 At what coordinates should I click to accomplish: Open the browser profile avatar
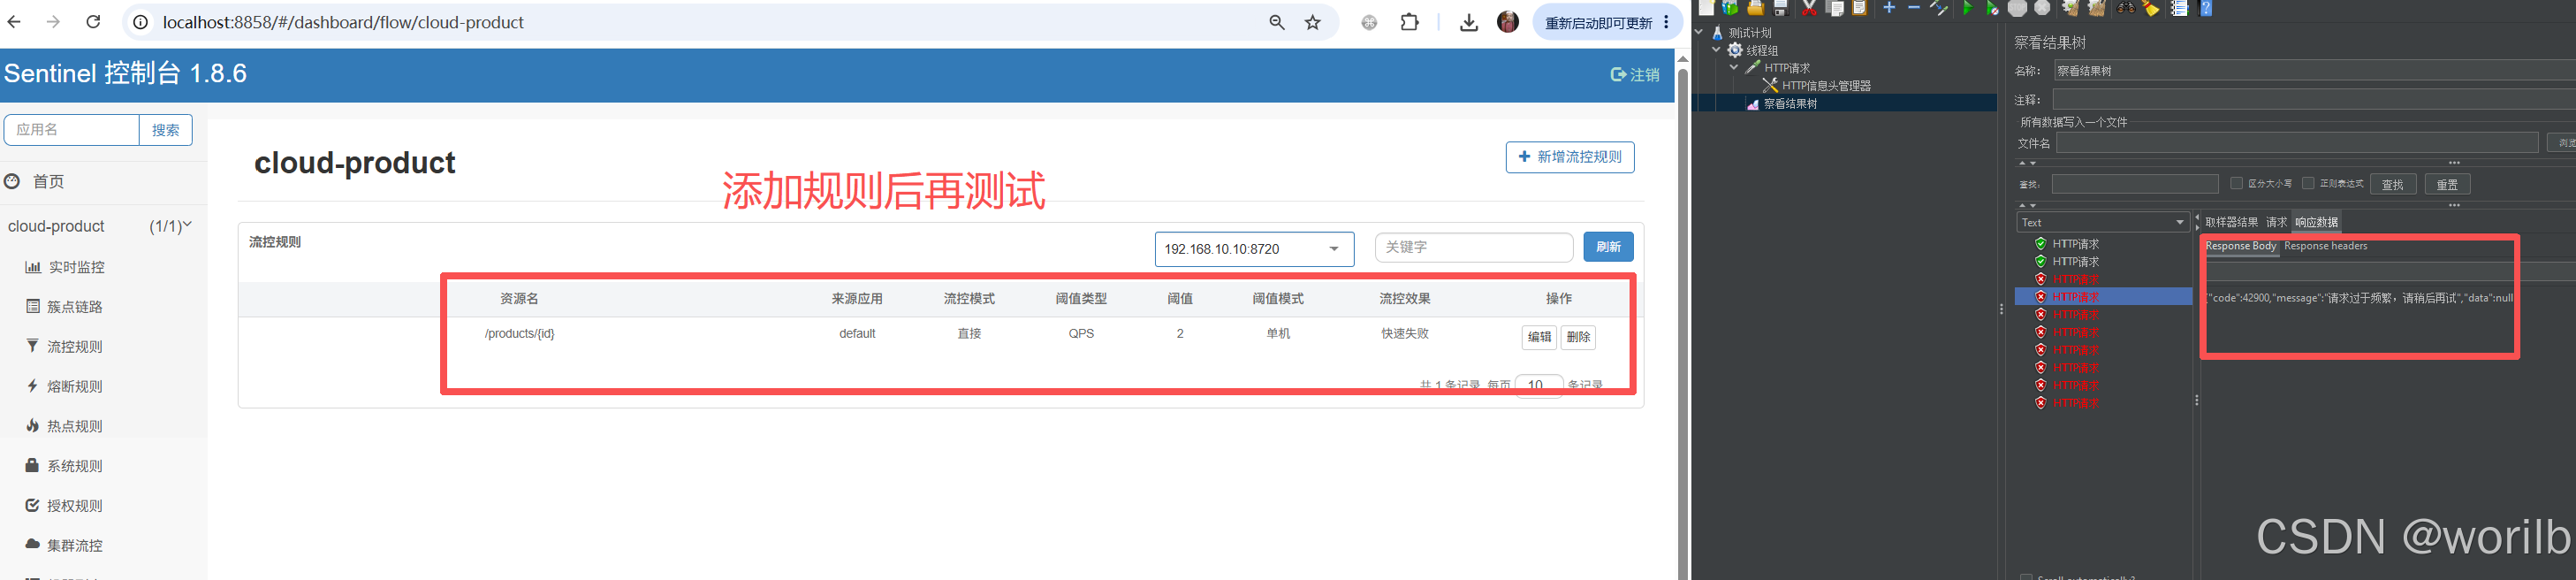tap(1508, 22)
